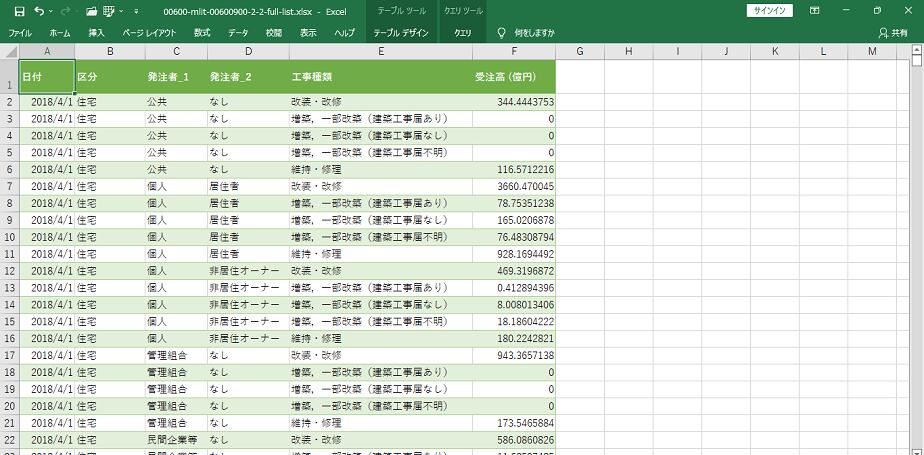Switch to the テーブル デザイン tab
Image resolution: width=924 pixels, height=455 pixels.
coord(401,33)
